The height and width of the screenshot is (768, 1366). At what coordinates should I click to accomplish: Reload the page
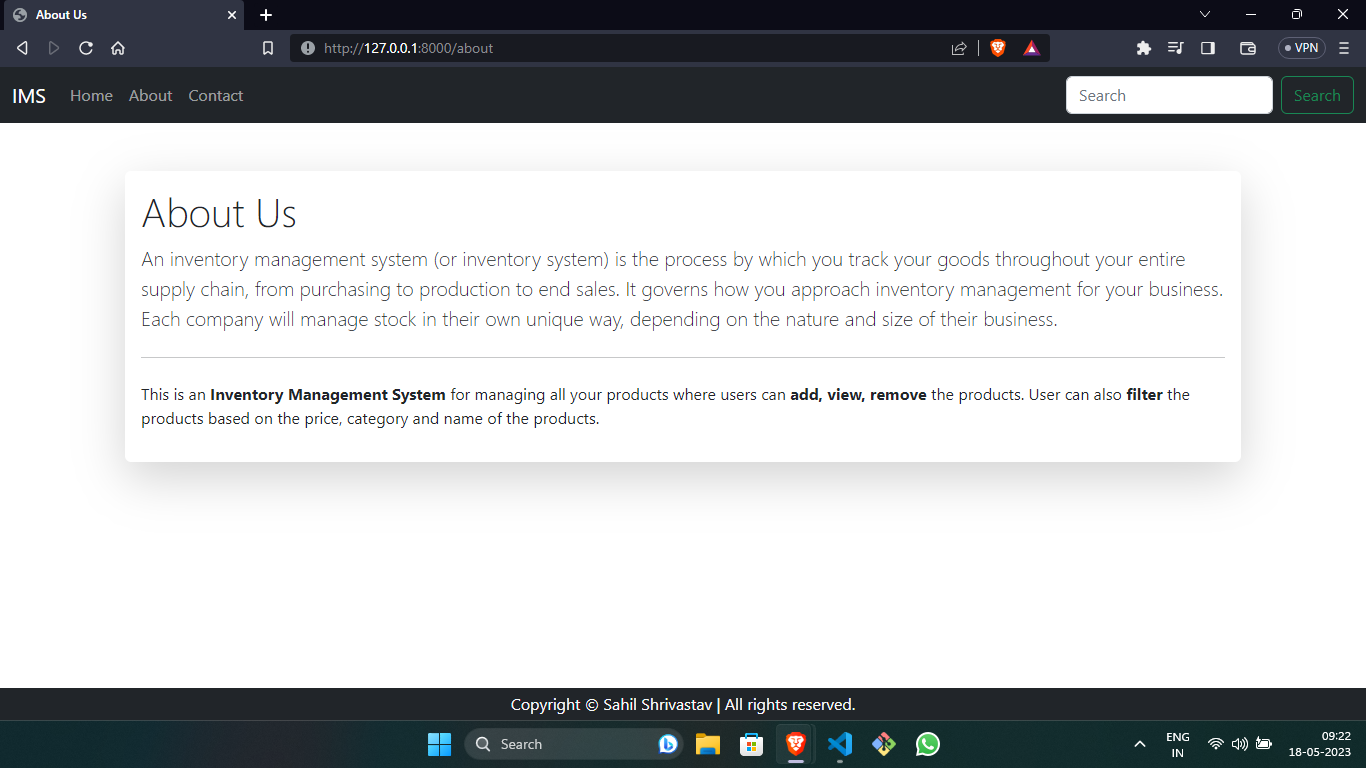(x=85, y=47)
